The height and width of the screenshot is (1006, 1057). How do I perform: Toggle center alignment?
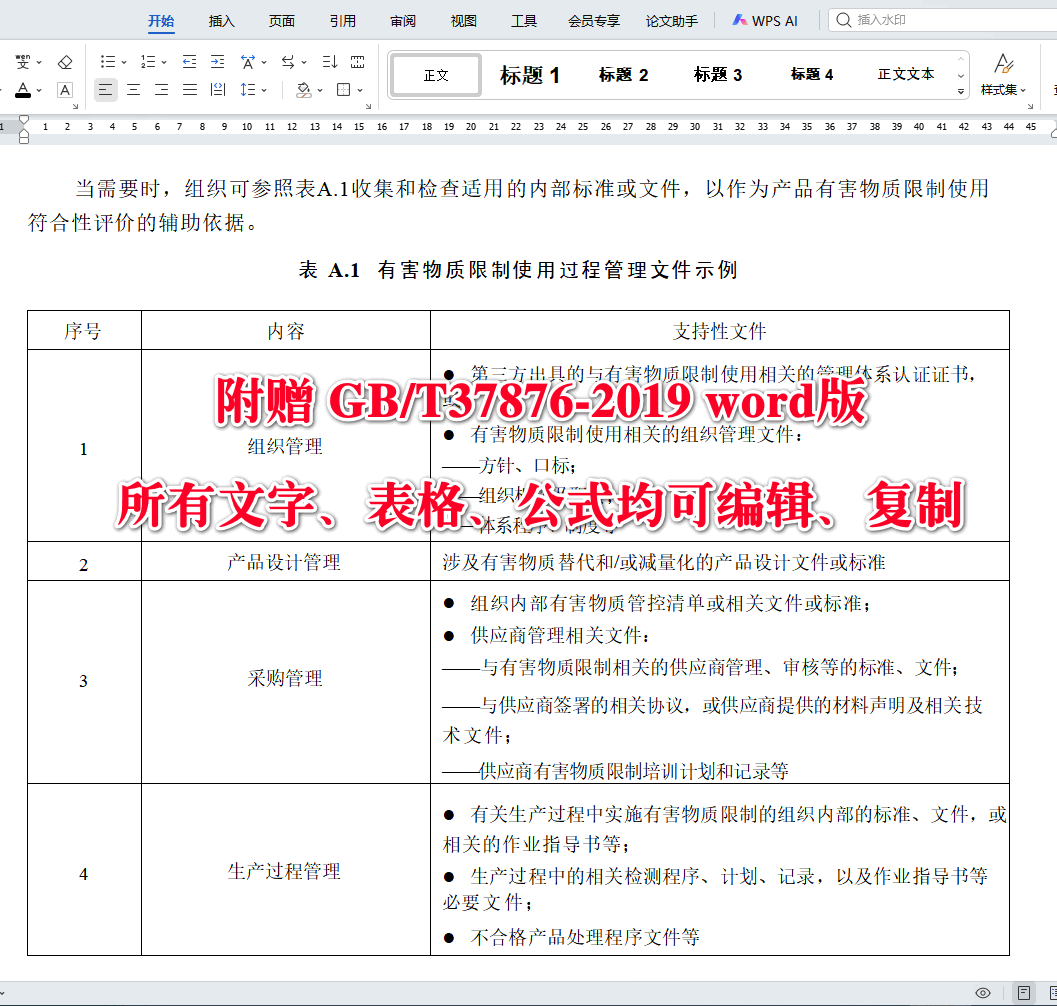133,90
